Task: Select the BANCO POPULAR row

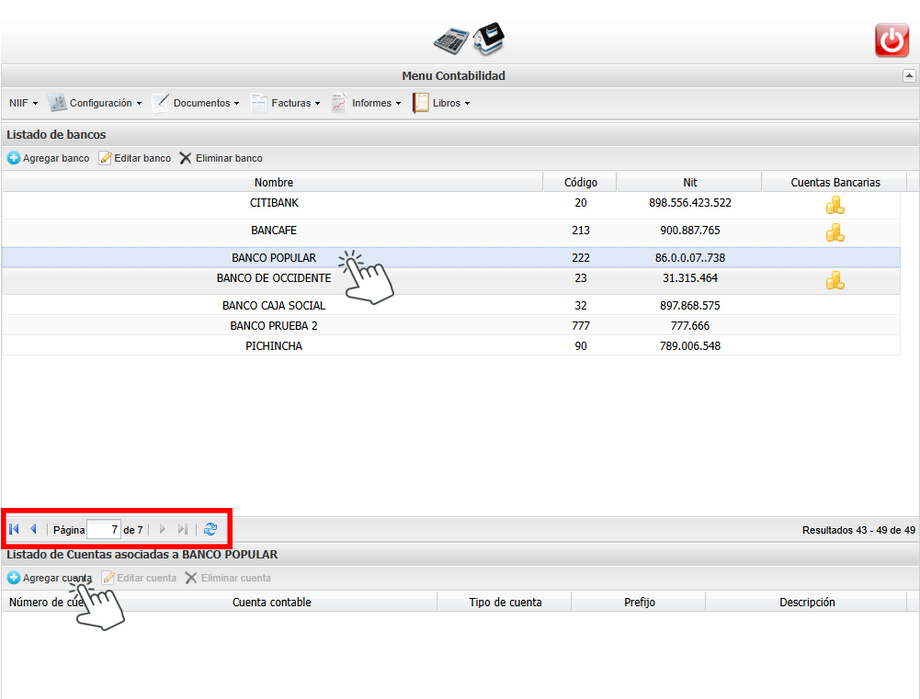Action: 451,258
